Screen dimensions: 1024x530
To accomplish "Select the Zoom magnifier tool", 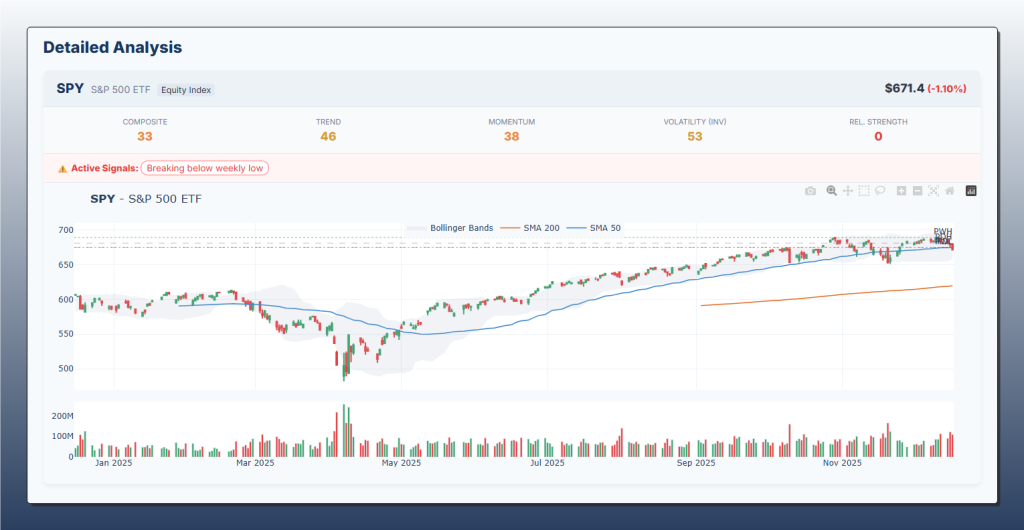I will click(831, 191).
